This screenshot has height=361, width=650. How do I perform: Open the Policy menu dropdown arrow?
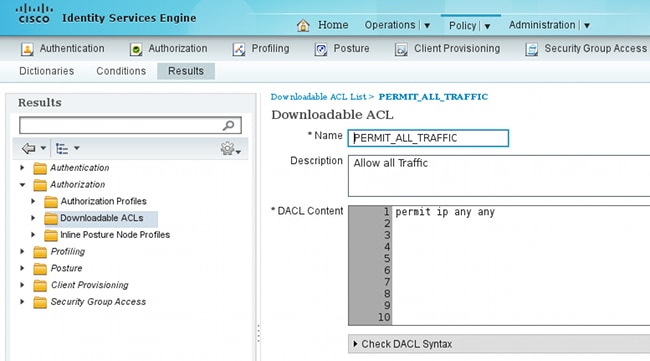tap(488, 26)
